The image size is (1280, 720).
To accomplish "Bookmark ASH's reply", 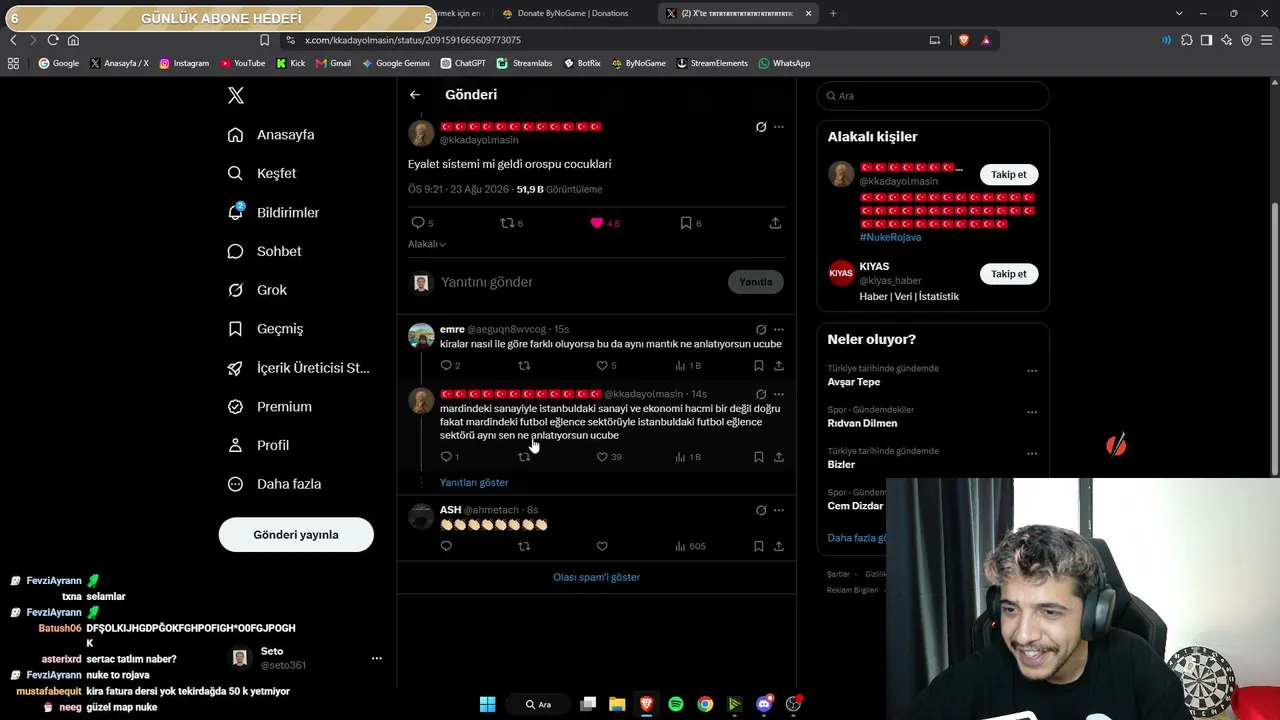I will click(x=759, y=546).
